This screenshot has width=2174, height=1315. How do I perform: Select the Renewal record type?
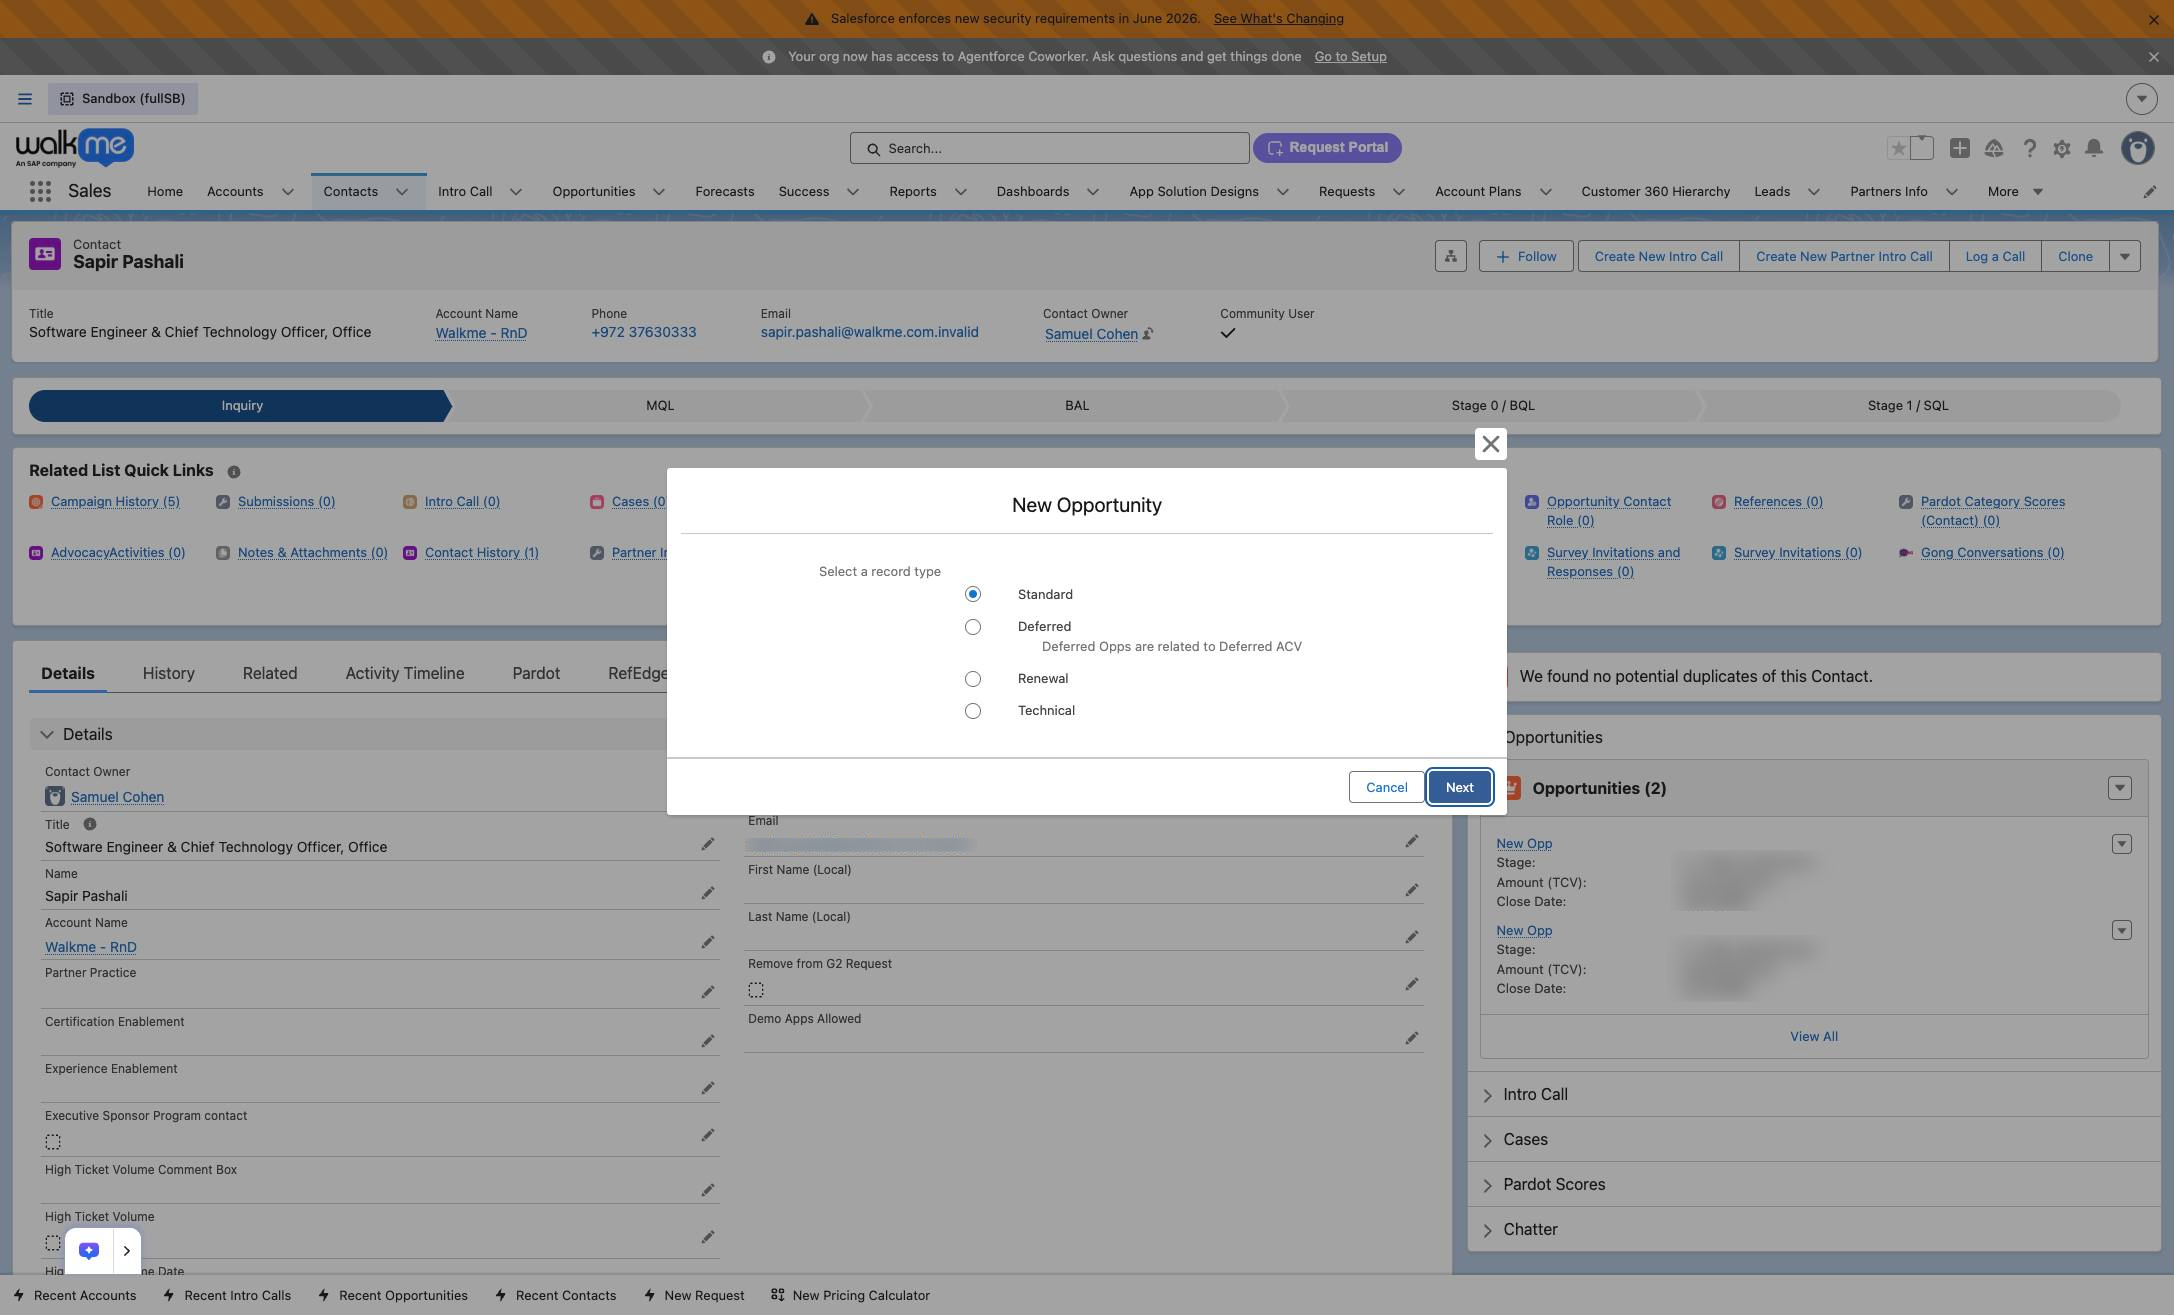click(973, 679)
